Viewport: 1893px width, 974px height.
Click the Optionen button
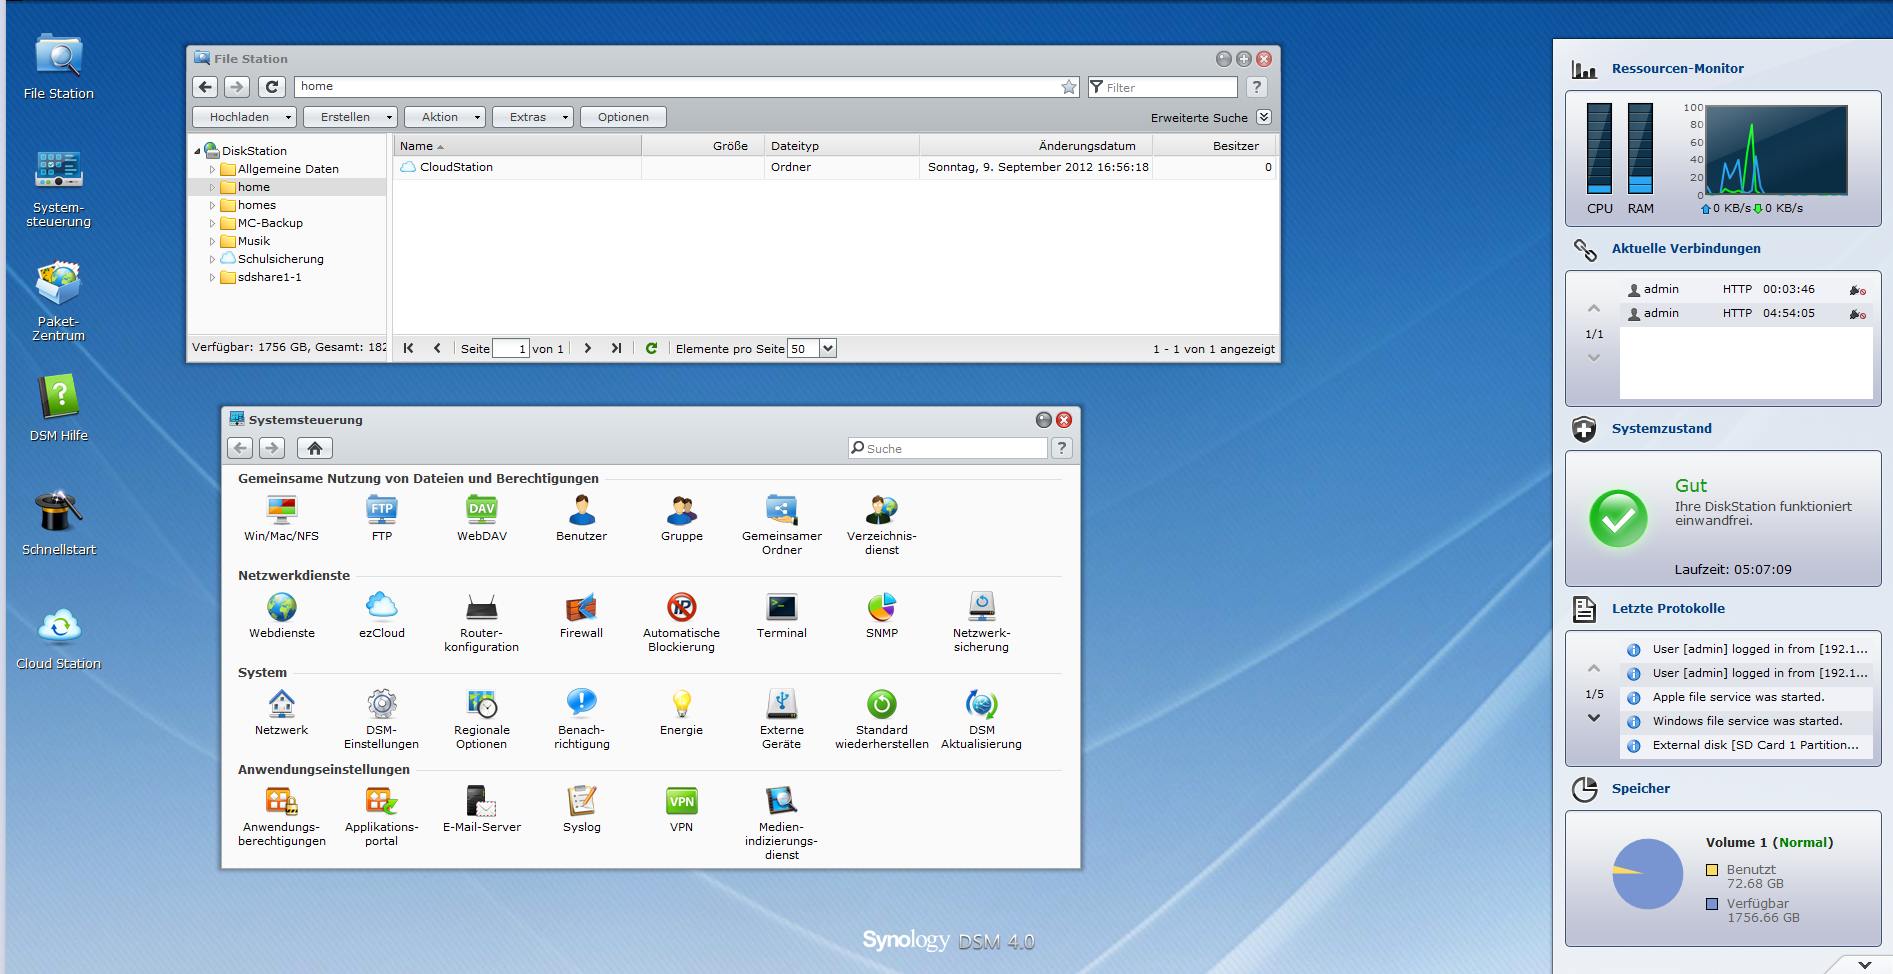(623, 117)
